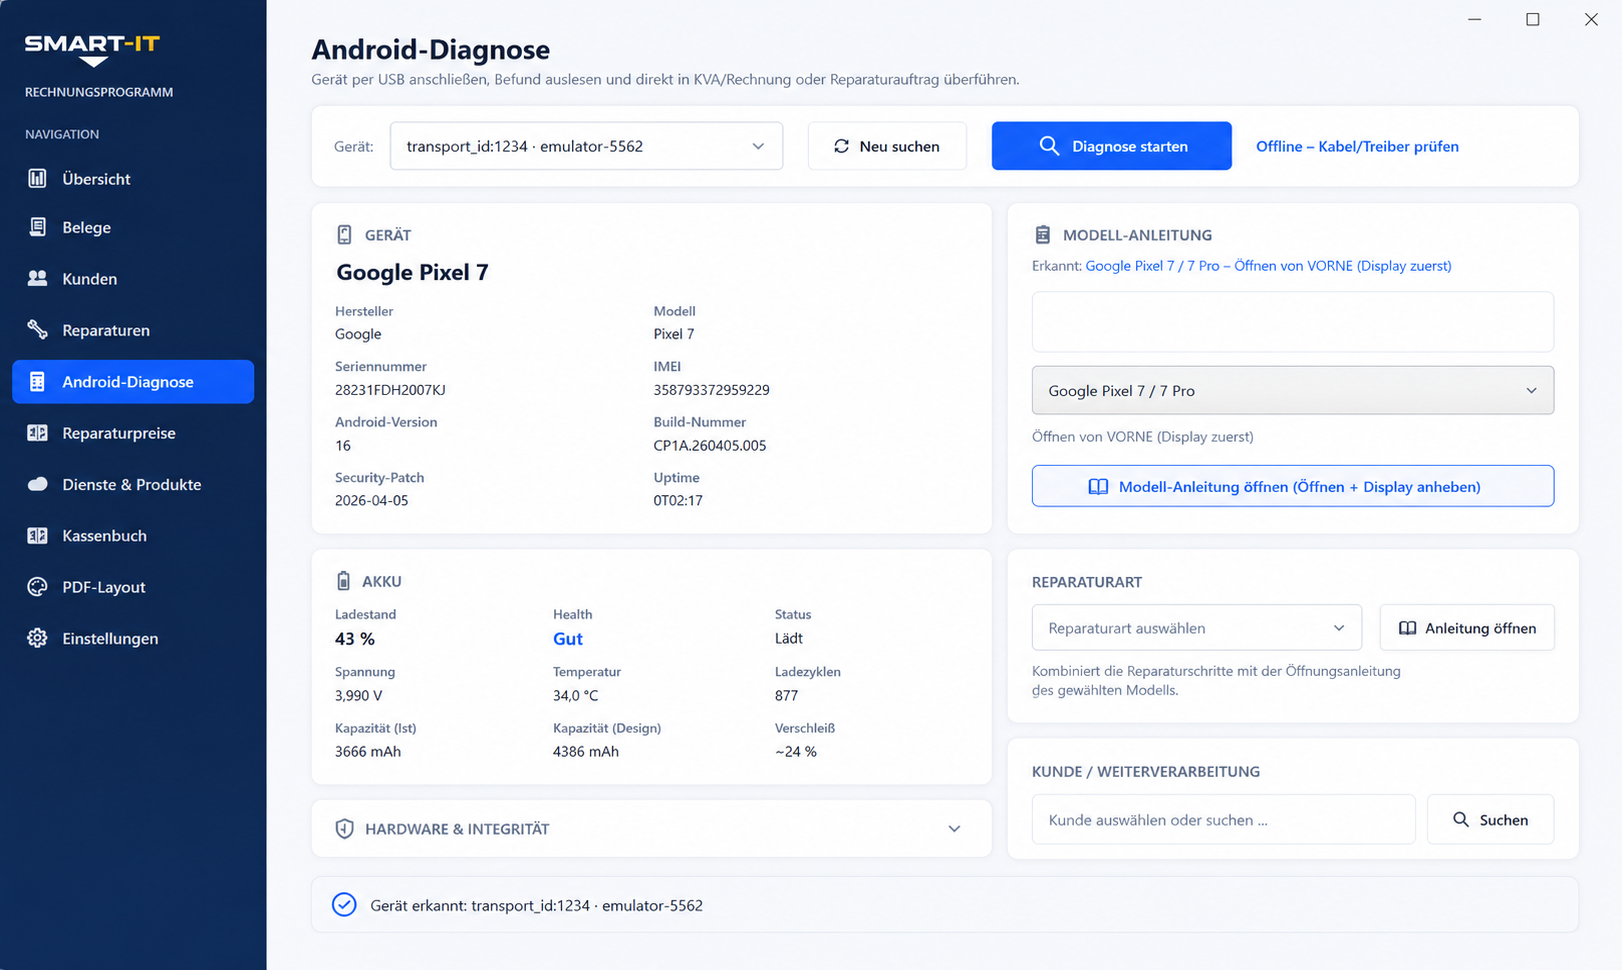Start diagnosis with Diagnose starten
Viewport: 1622px width, 970px height.
(1111, 146)
